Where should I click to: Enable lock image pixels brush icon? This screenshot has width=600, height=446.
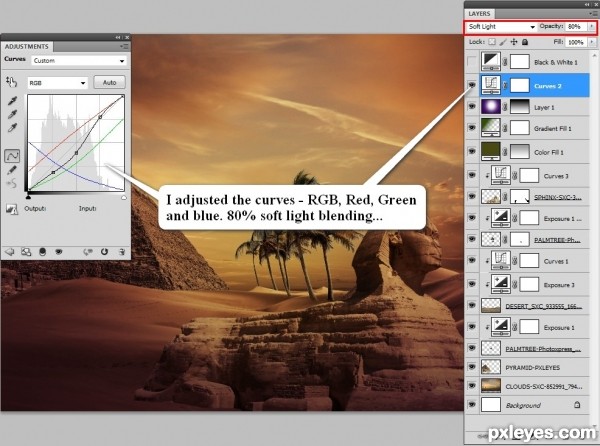503,42
